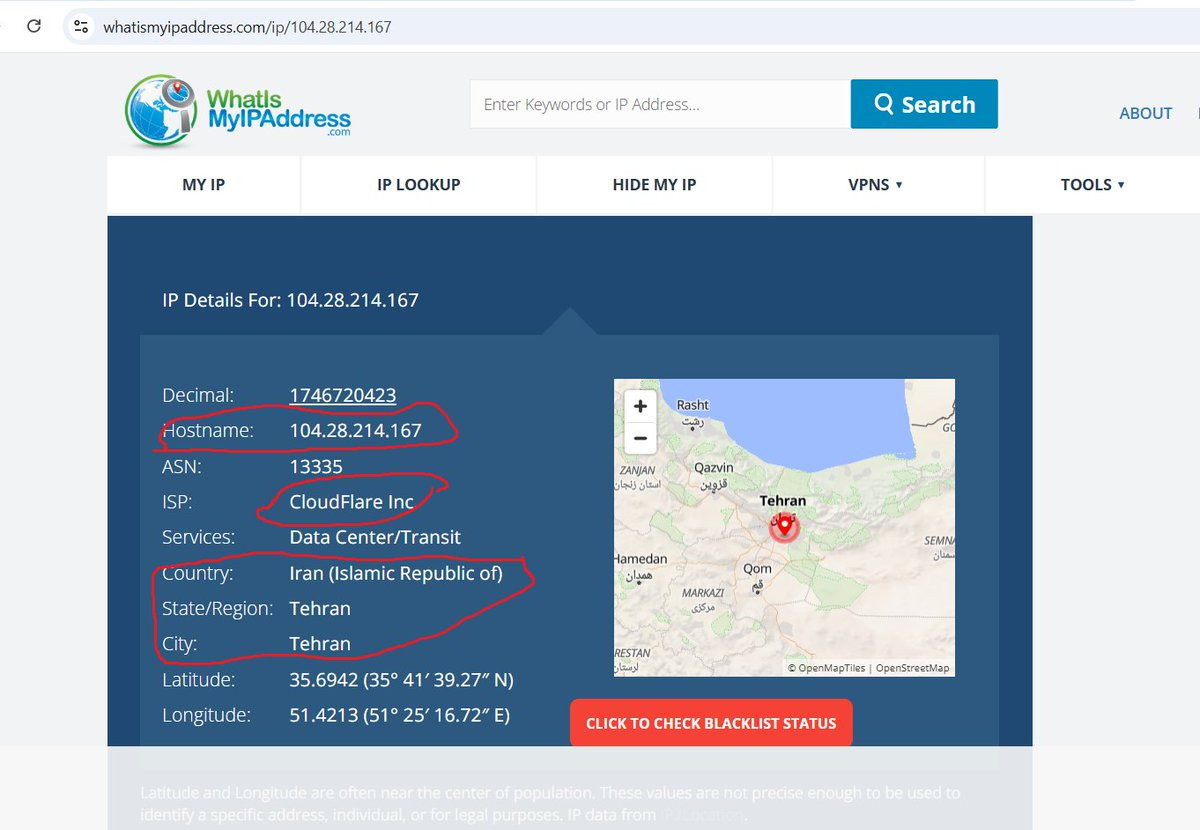Select country value Iran (Islamic Republic of)
The image size is (1200, 830).
396,573
